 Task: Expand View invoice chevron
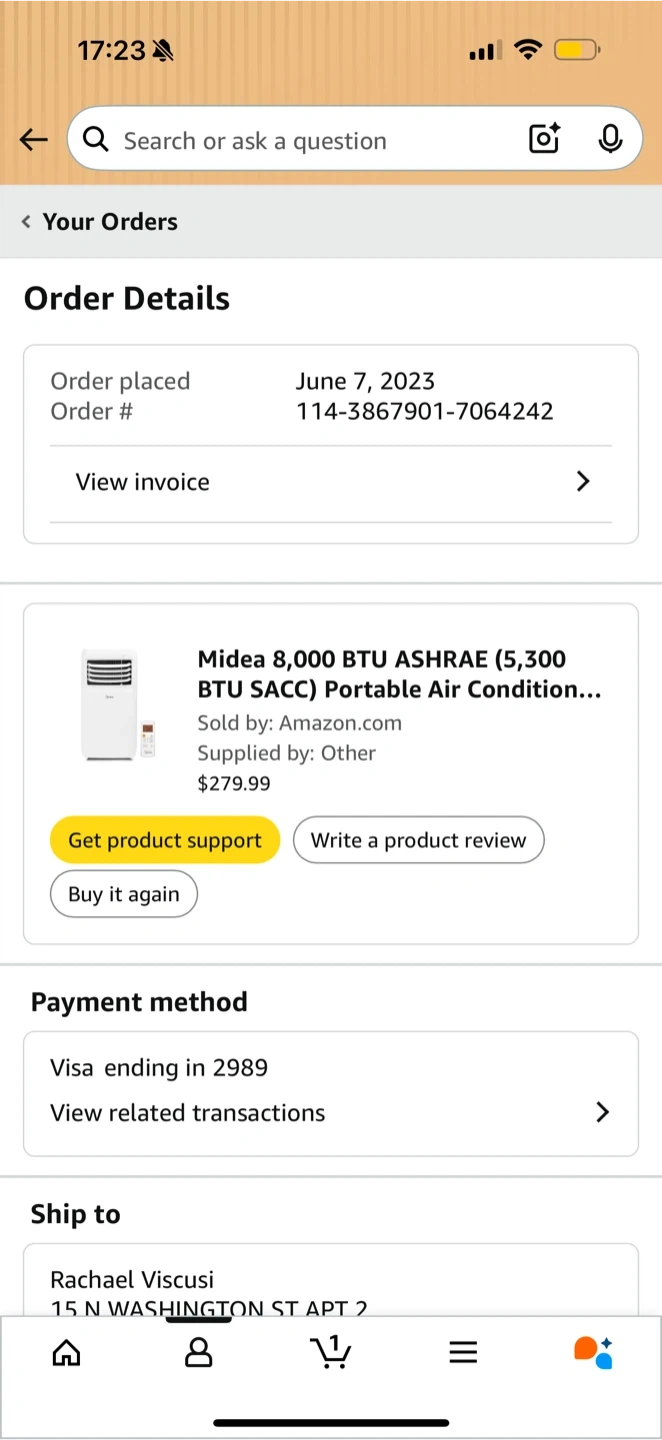584,482
